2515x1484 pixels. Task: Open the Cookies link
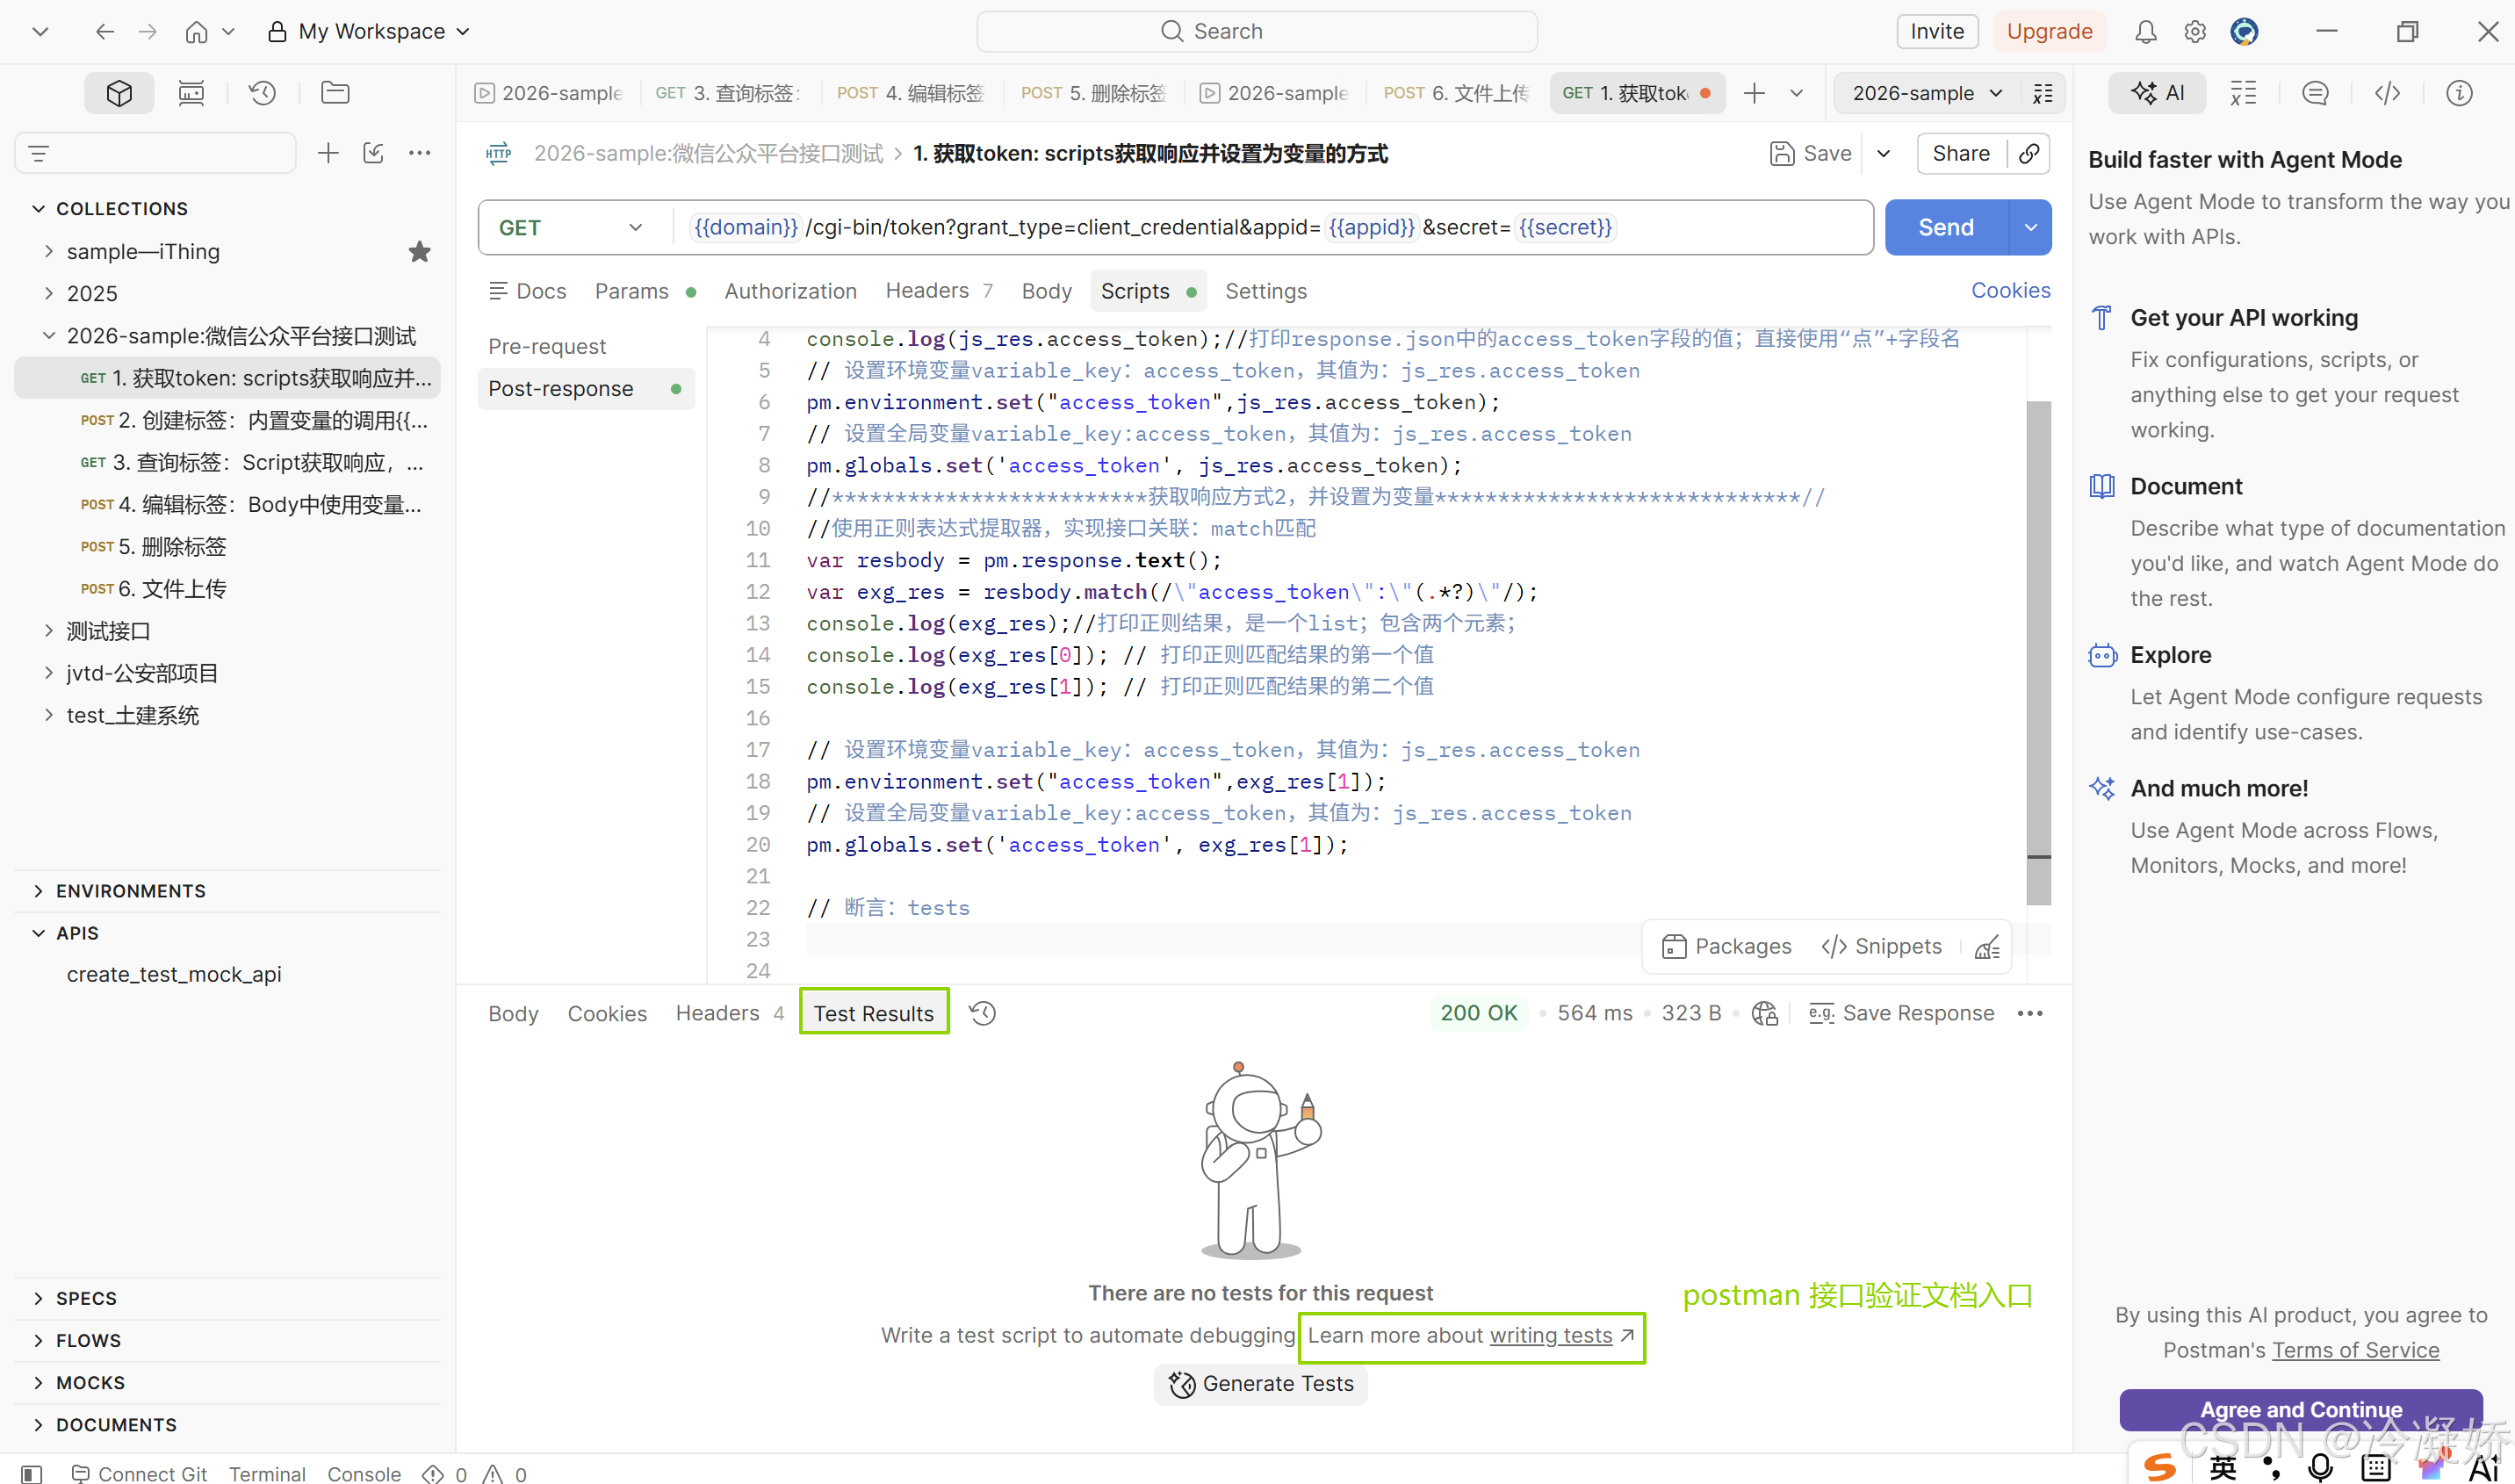click(2010, 290)
